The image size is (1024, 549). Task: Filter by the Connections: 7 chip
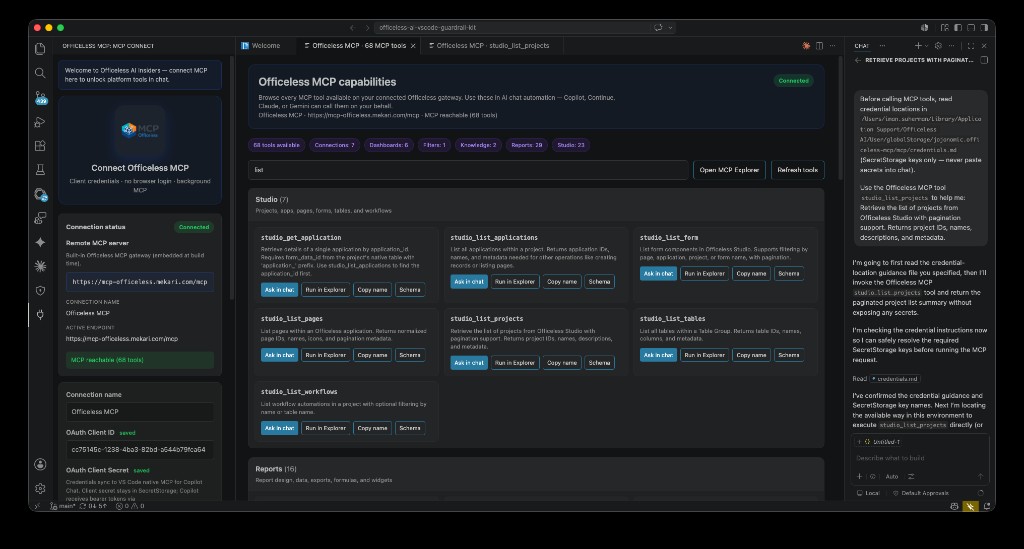point(334,145)
